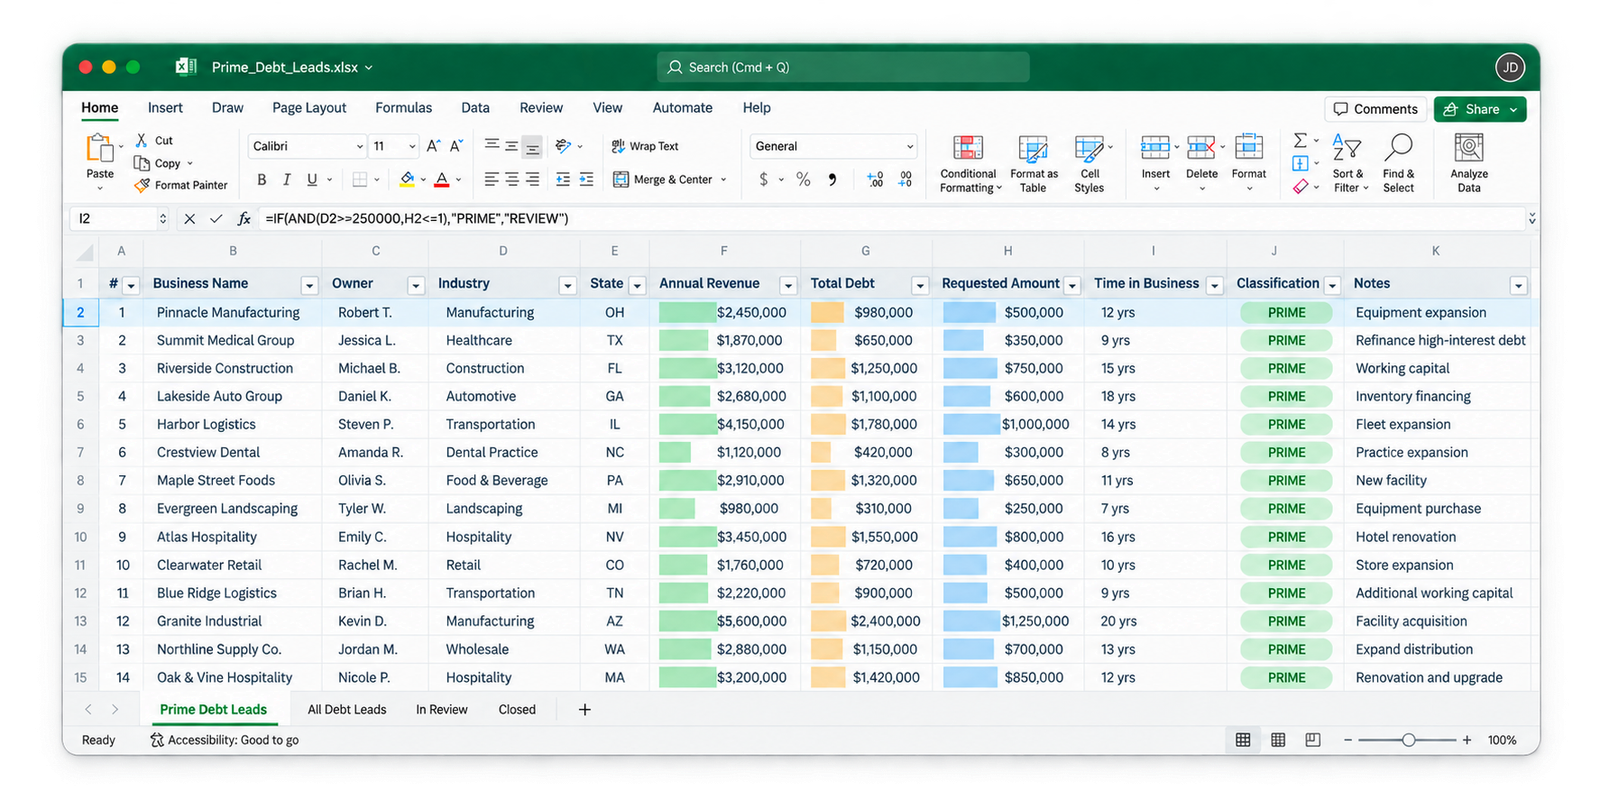1600x800 pixels.
Task: Open the Classification column filter dropdown
Action: (x=1332, y=285)
